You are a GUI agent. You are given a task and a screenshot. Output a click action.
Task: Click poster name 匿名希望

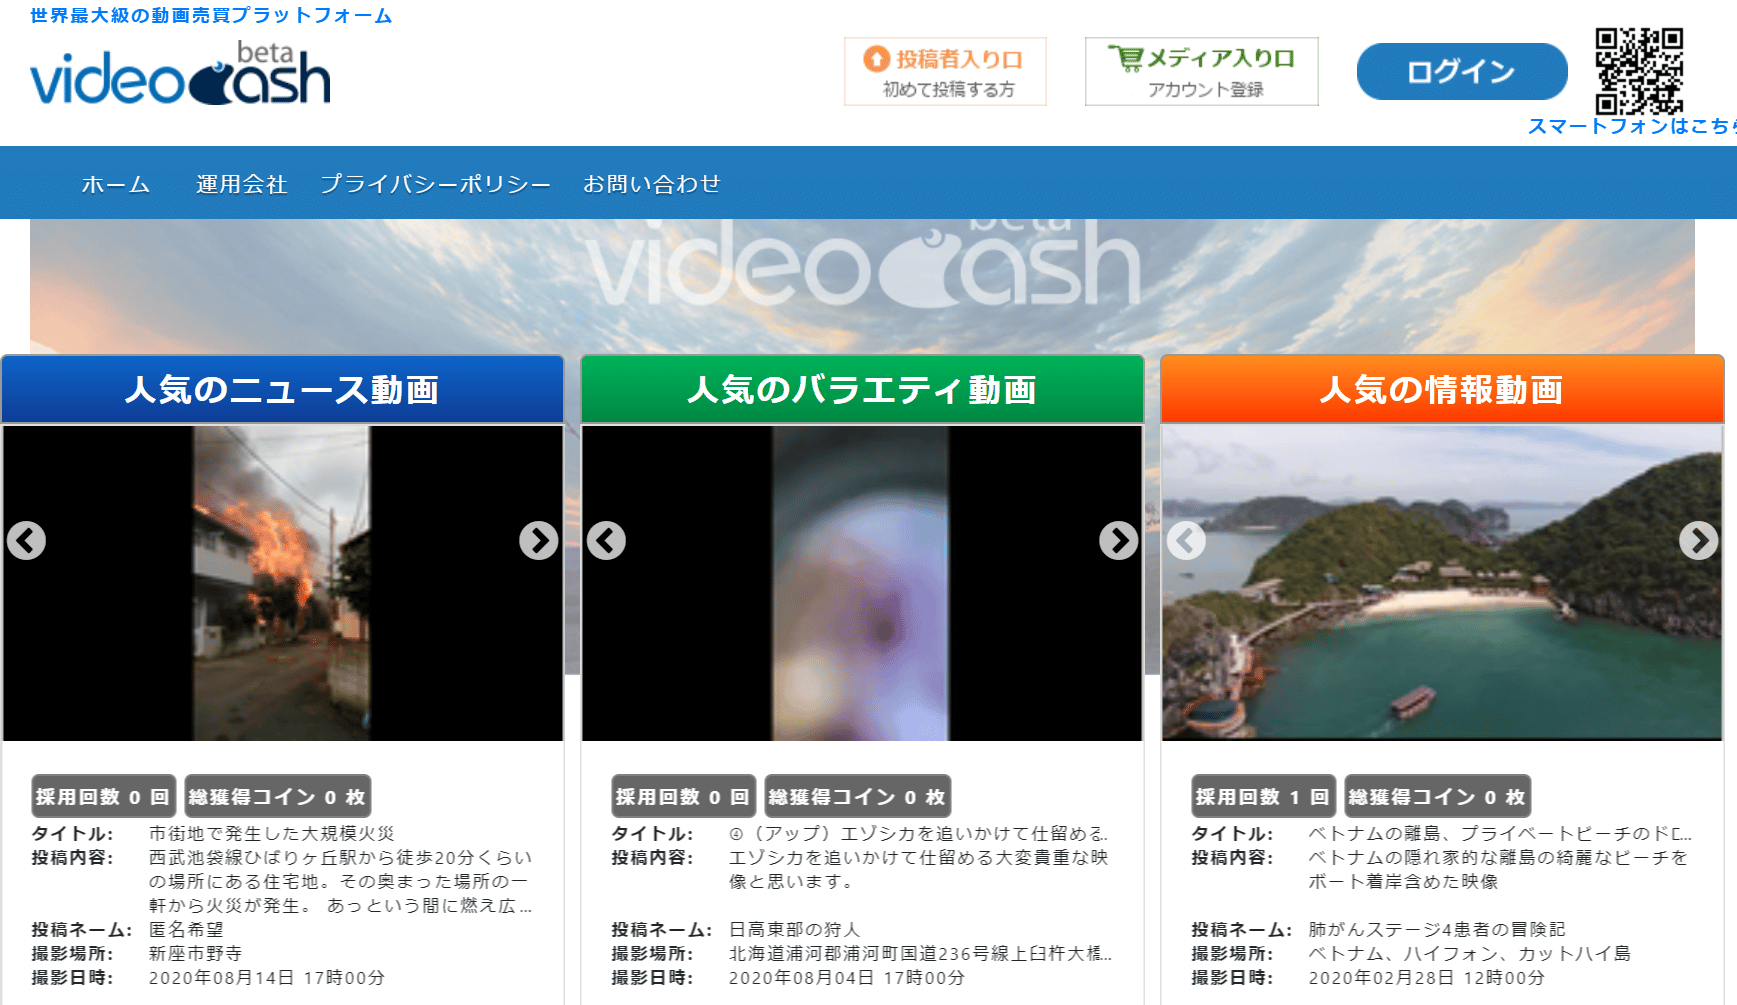tap(186, 930)
